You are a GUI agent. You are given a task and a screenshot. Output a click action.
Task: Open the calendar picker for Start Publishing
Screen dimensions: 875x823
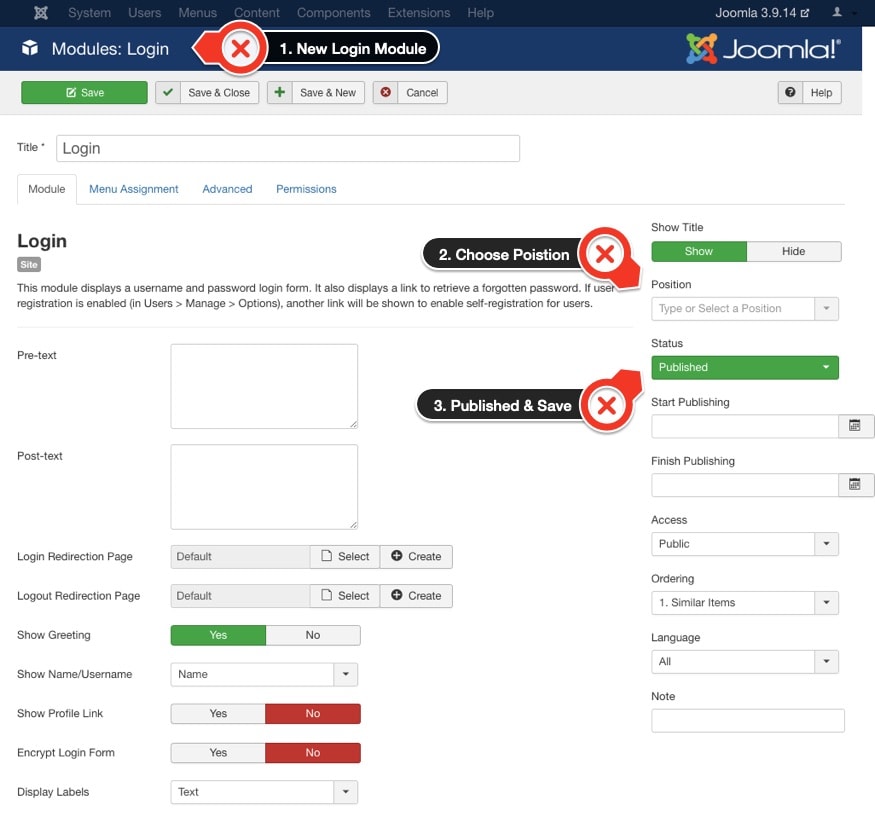tap(857, 426)
